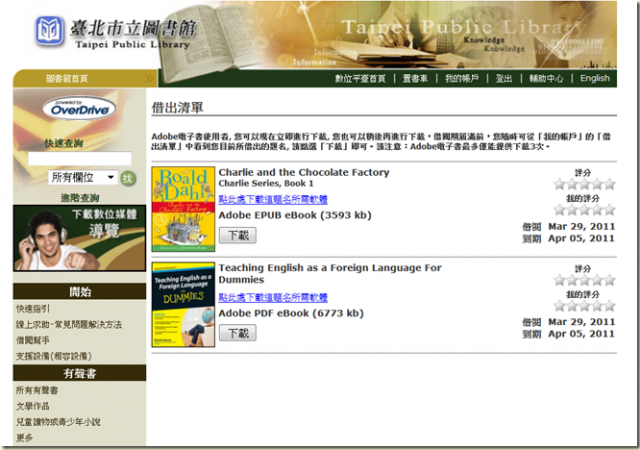Open 我的帳戶 in the navigation bar
Viewport: 640px width, 450px height.
[x=462, y=78]
